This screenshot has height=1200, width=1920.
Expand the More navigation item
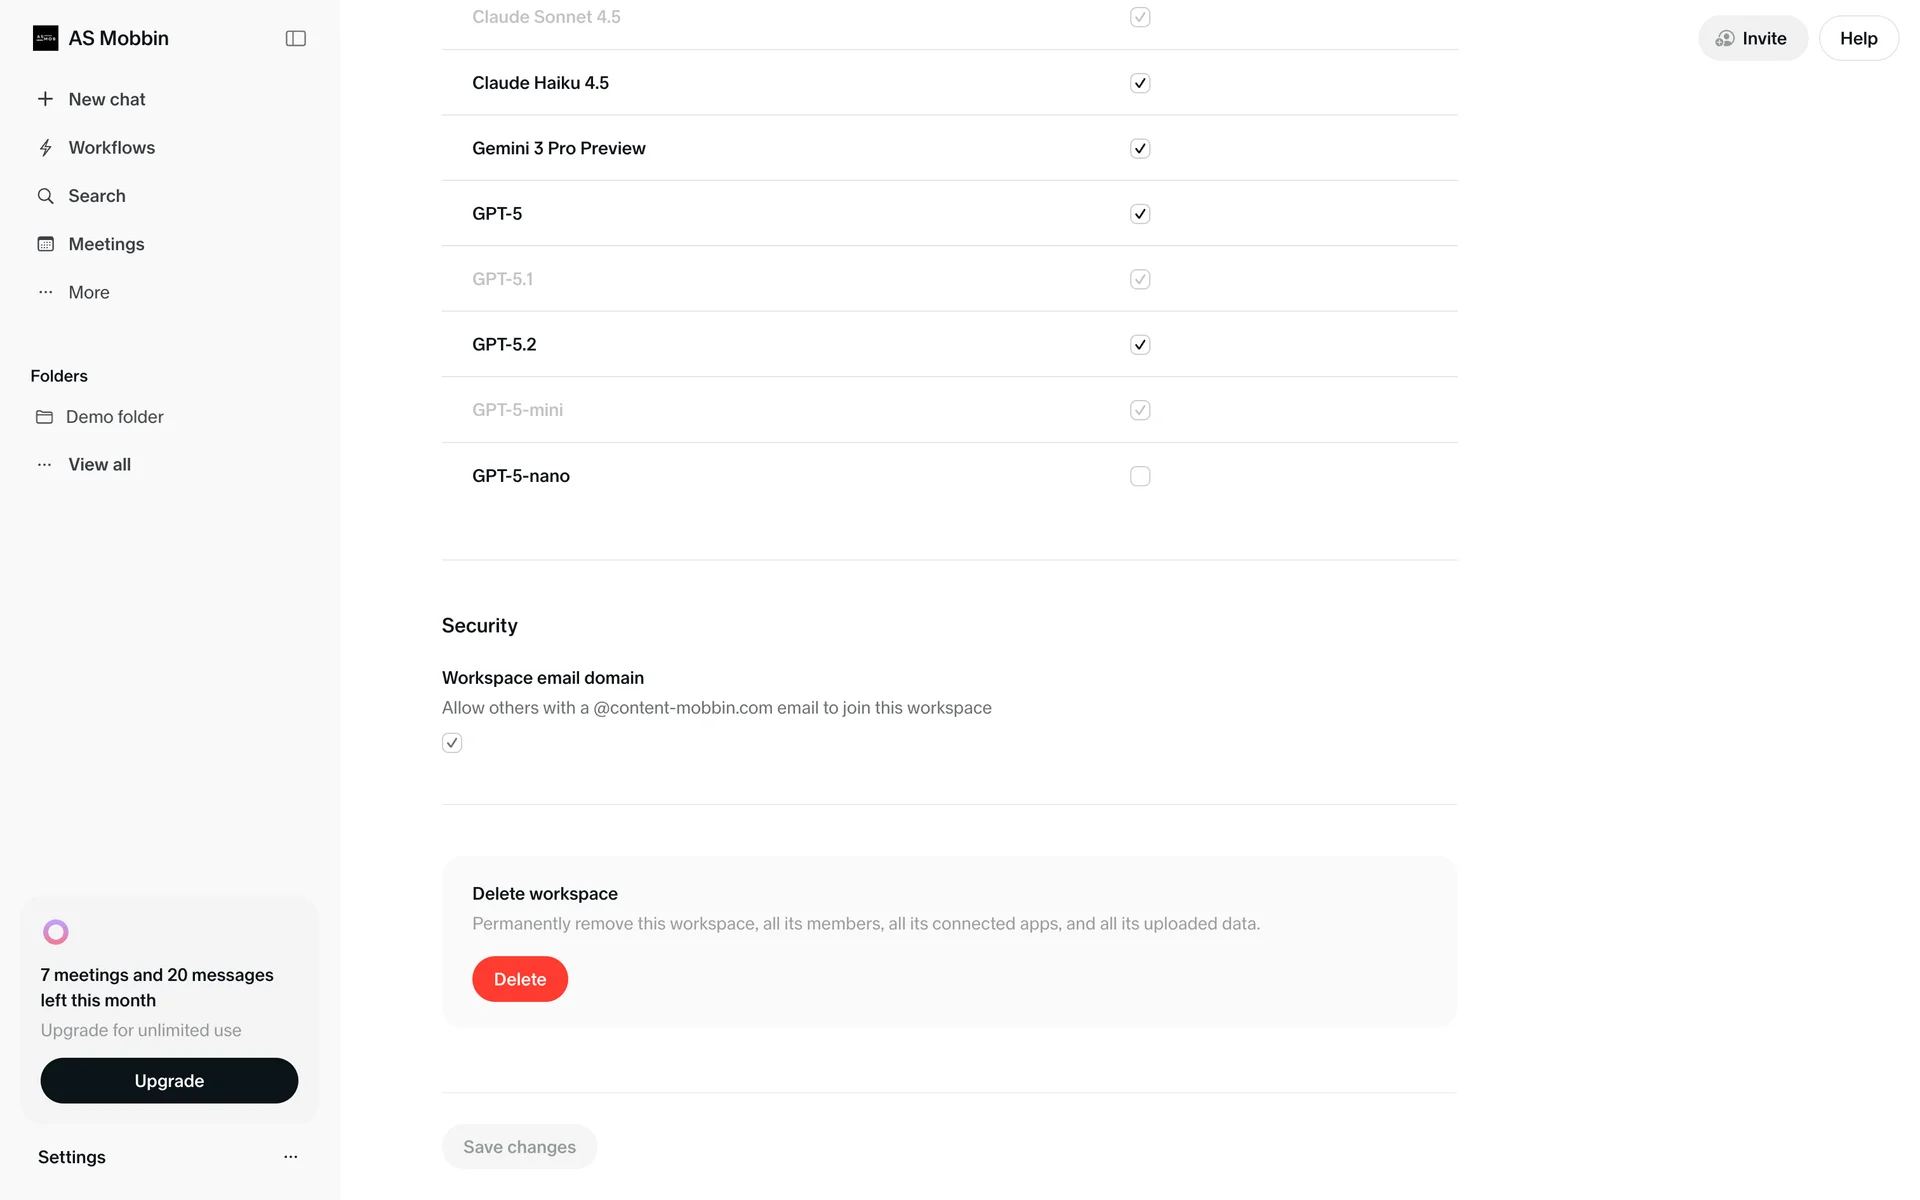88,292
